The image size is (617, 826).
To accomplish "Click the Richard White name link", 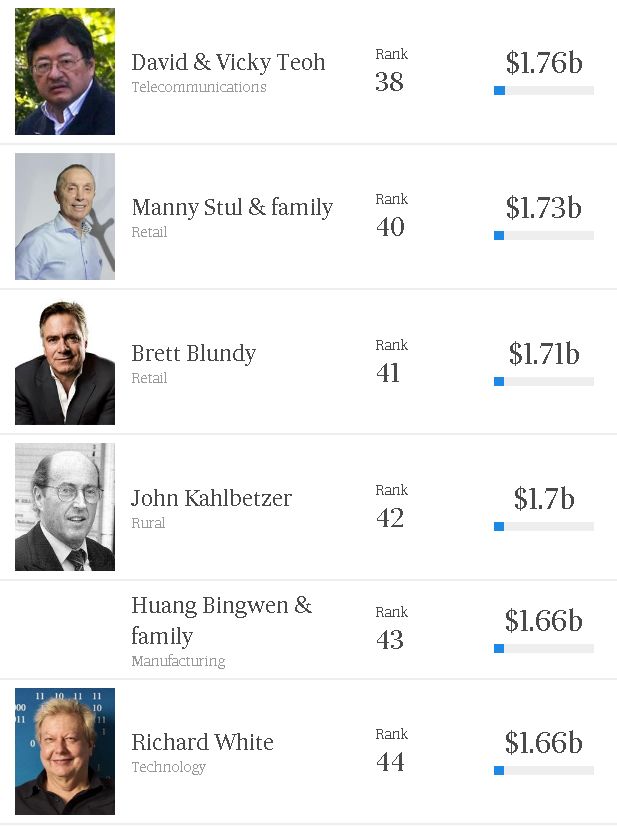I will 202,742.
